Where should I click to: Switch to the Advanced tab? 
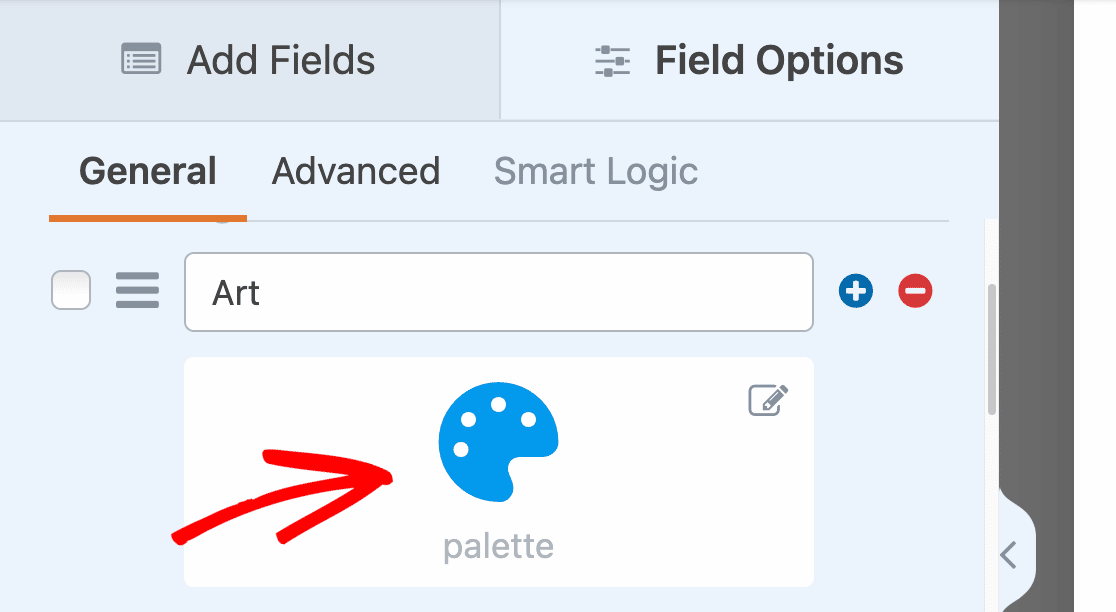356,172
